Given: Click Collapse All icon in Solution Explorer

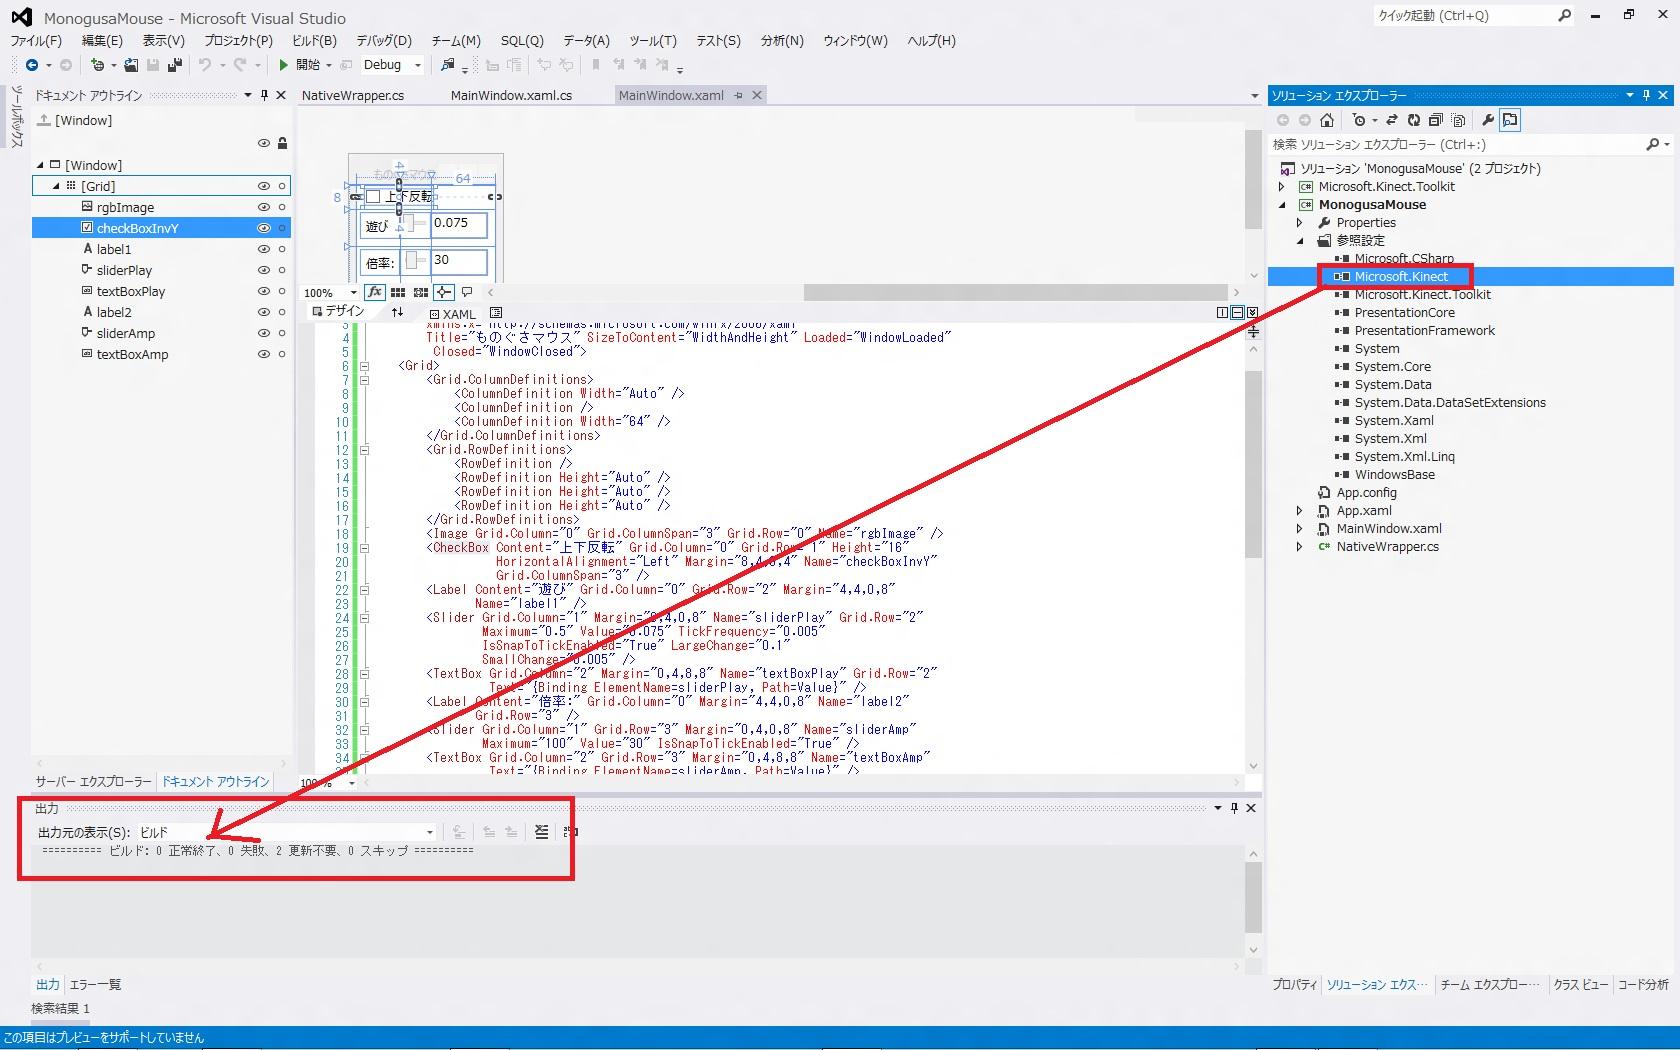Looking at the screenshot, I should coord(1436,120).
